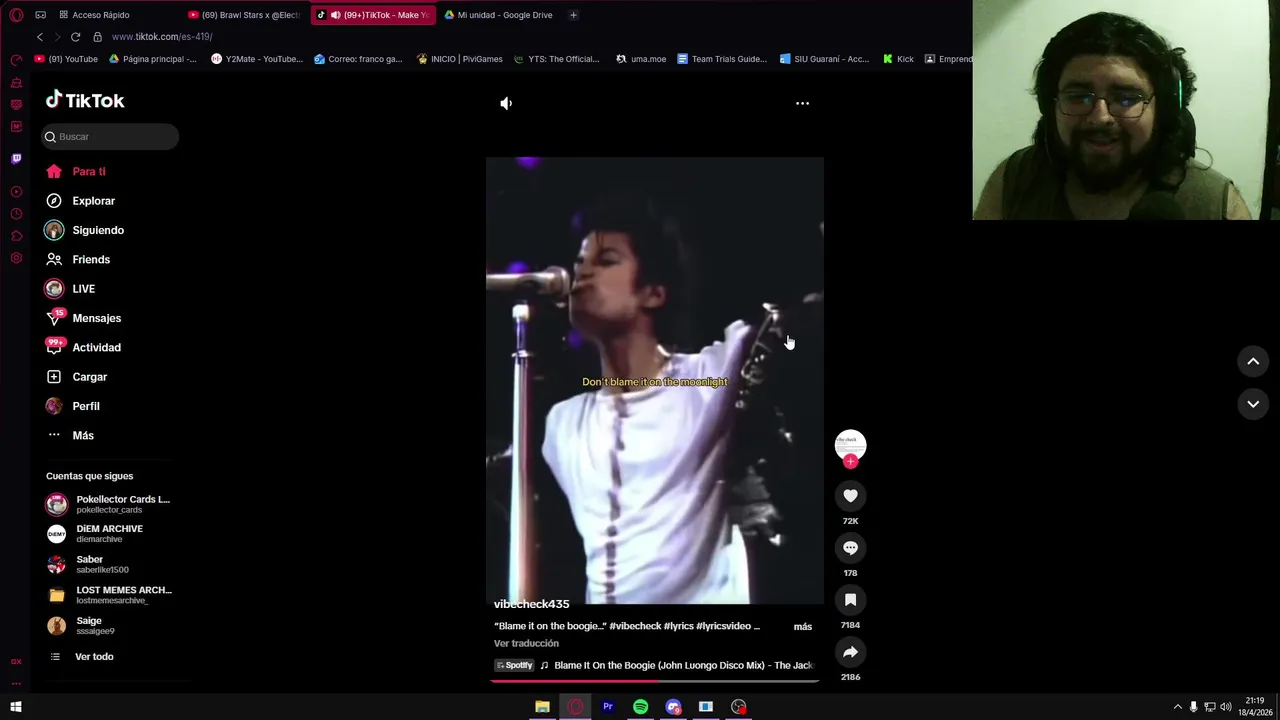Click the TikTok logo
1280x720 pixels.
(85, 100)
